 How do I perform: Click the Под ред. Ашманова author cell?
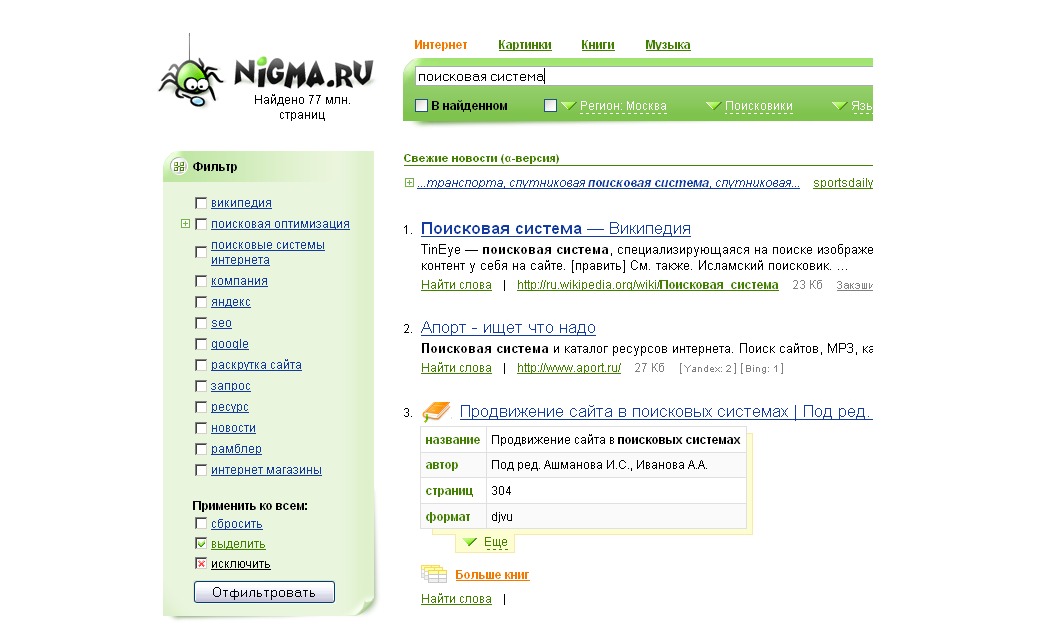click(x=616, y=465)
